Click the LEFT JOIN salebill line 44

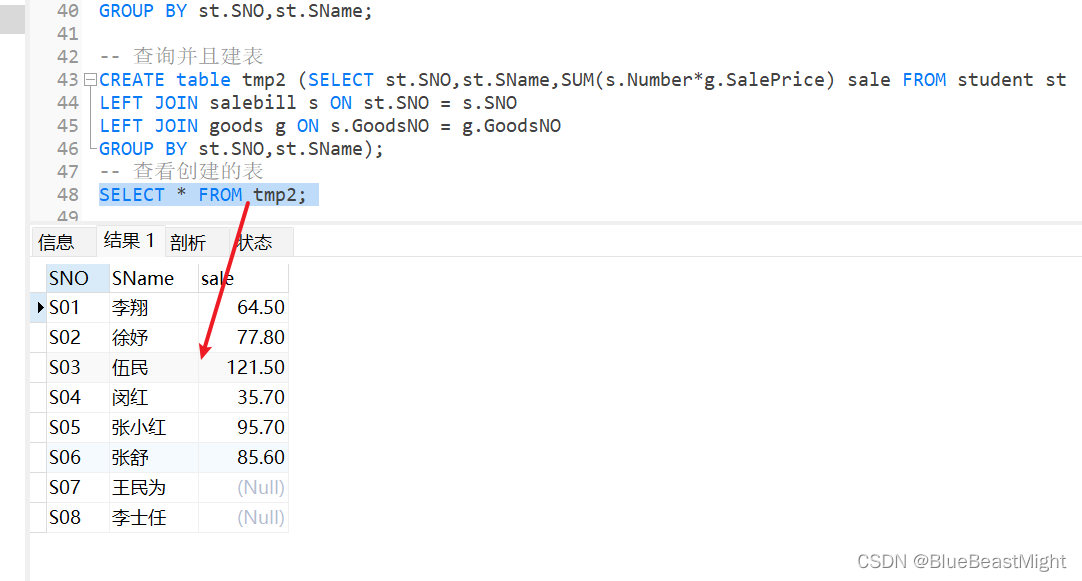pyautogui.click(x=308, y=104)
